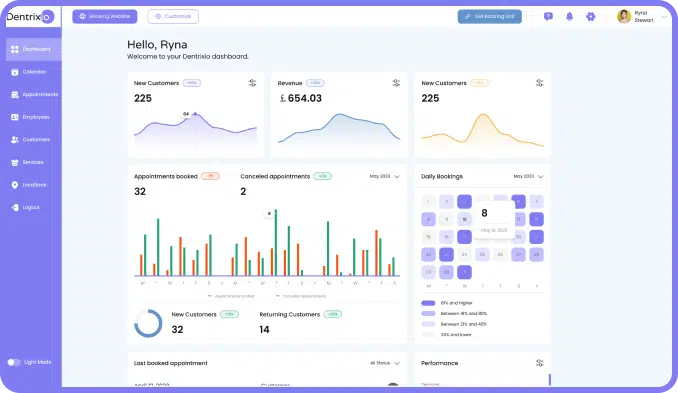Viewport: 678px width, 393px height.
Task: Click the Get Booking Link button
Action: [x=489, y=16]
